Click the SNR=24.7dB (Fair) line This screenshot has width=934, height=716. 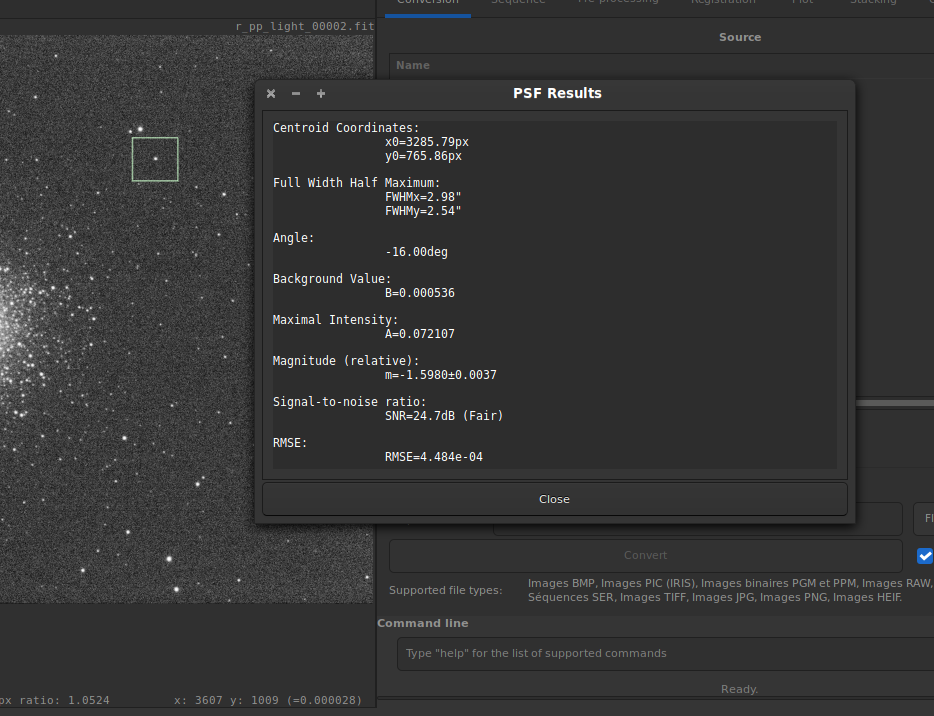[444, 416]
